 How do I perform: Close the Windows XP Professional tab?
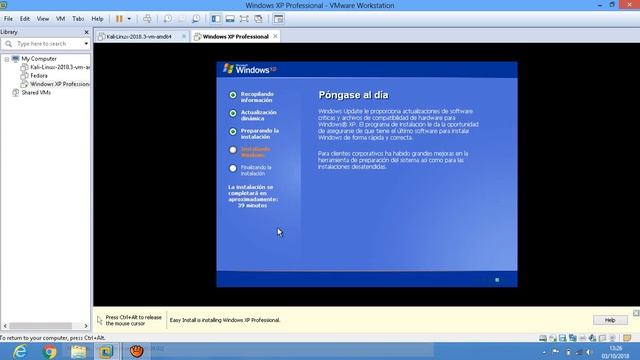click(275, 36)
